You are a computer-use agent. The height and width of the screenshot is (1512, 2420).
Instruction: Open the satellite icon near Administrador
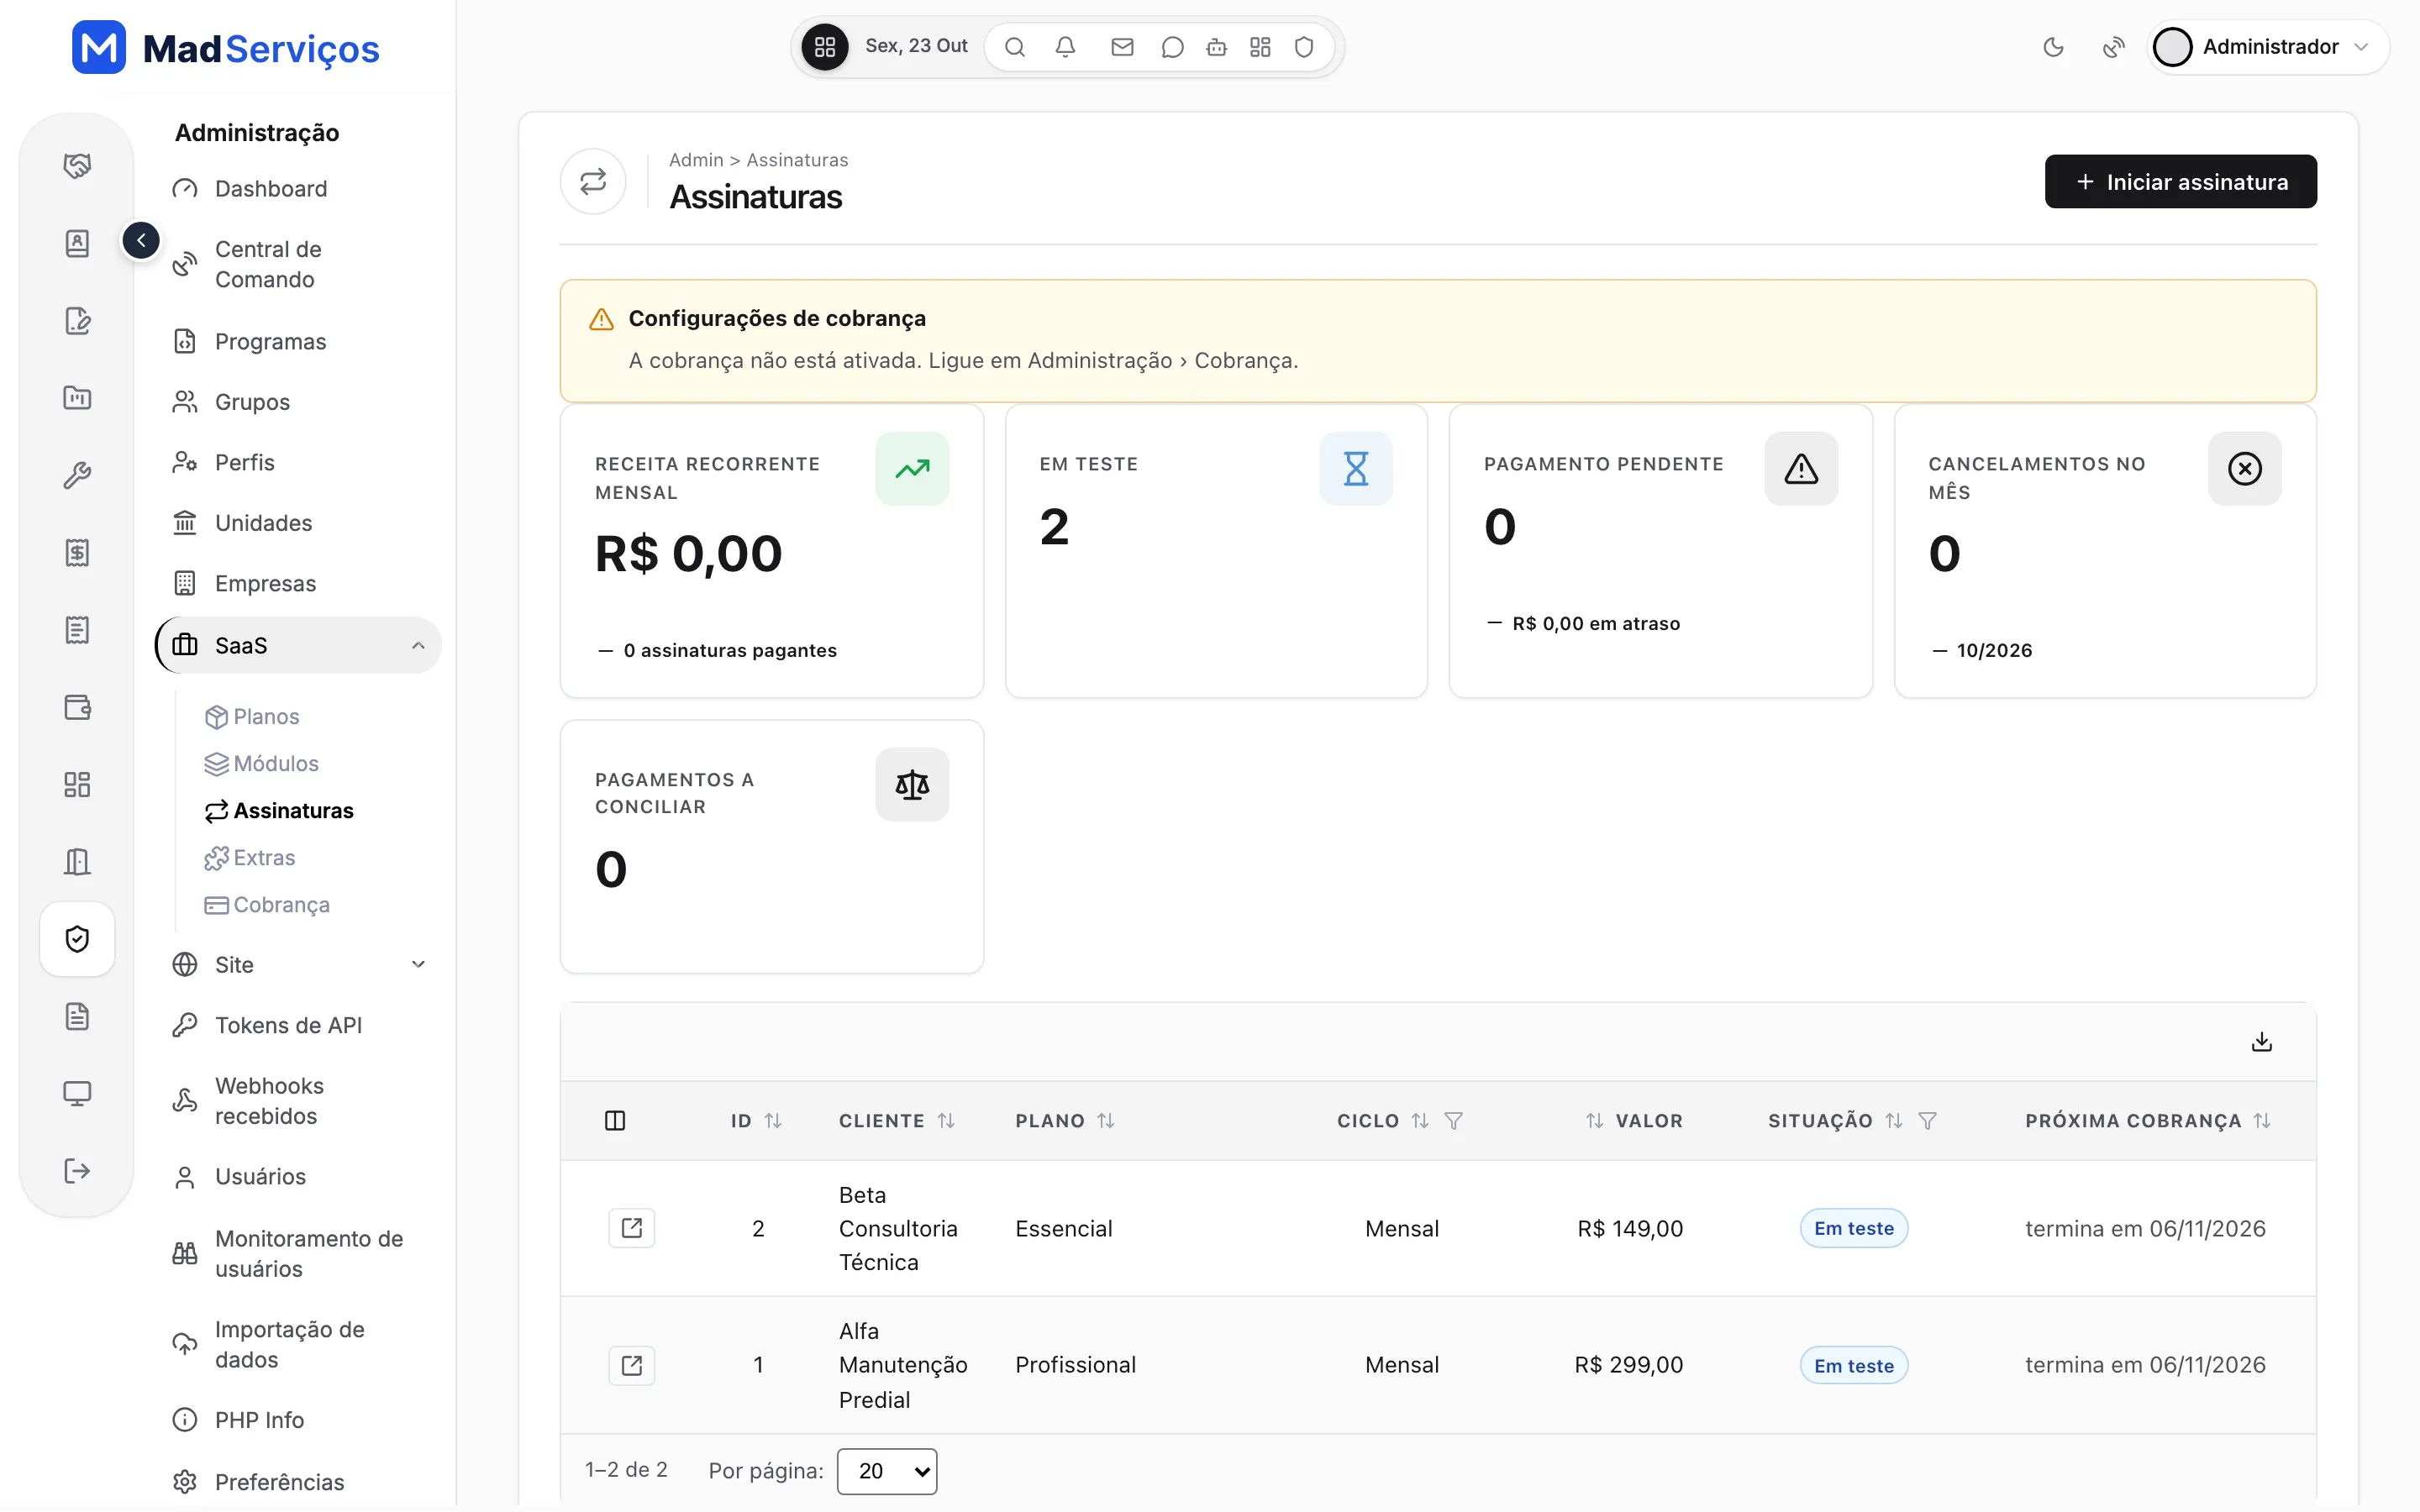point(2113,47)
